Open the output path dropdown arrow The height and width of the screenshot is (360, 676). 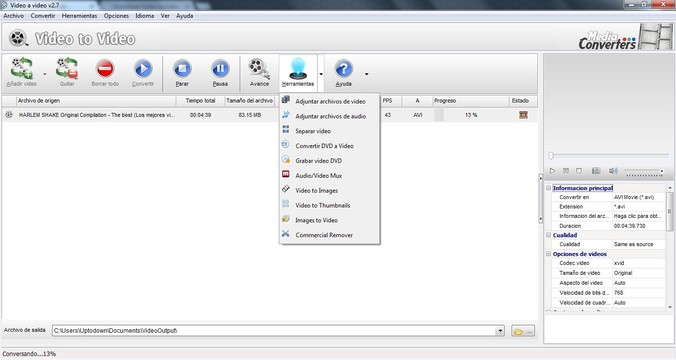[x=500, y=331]
